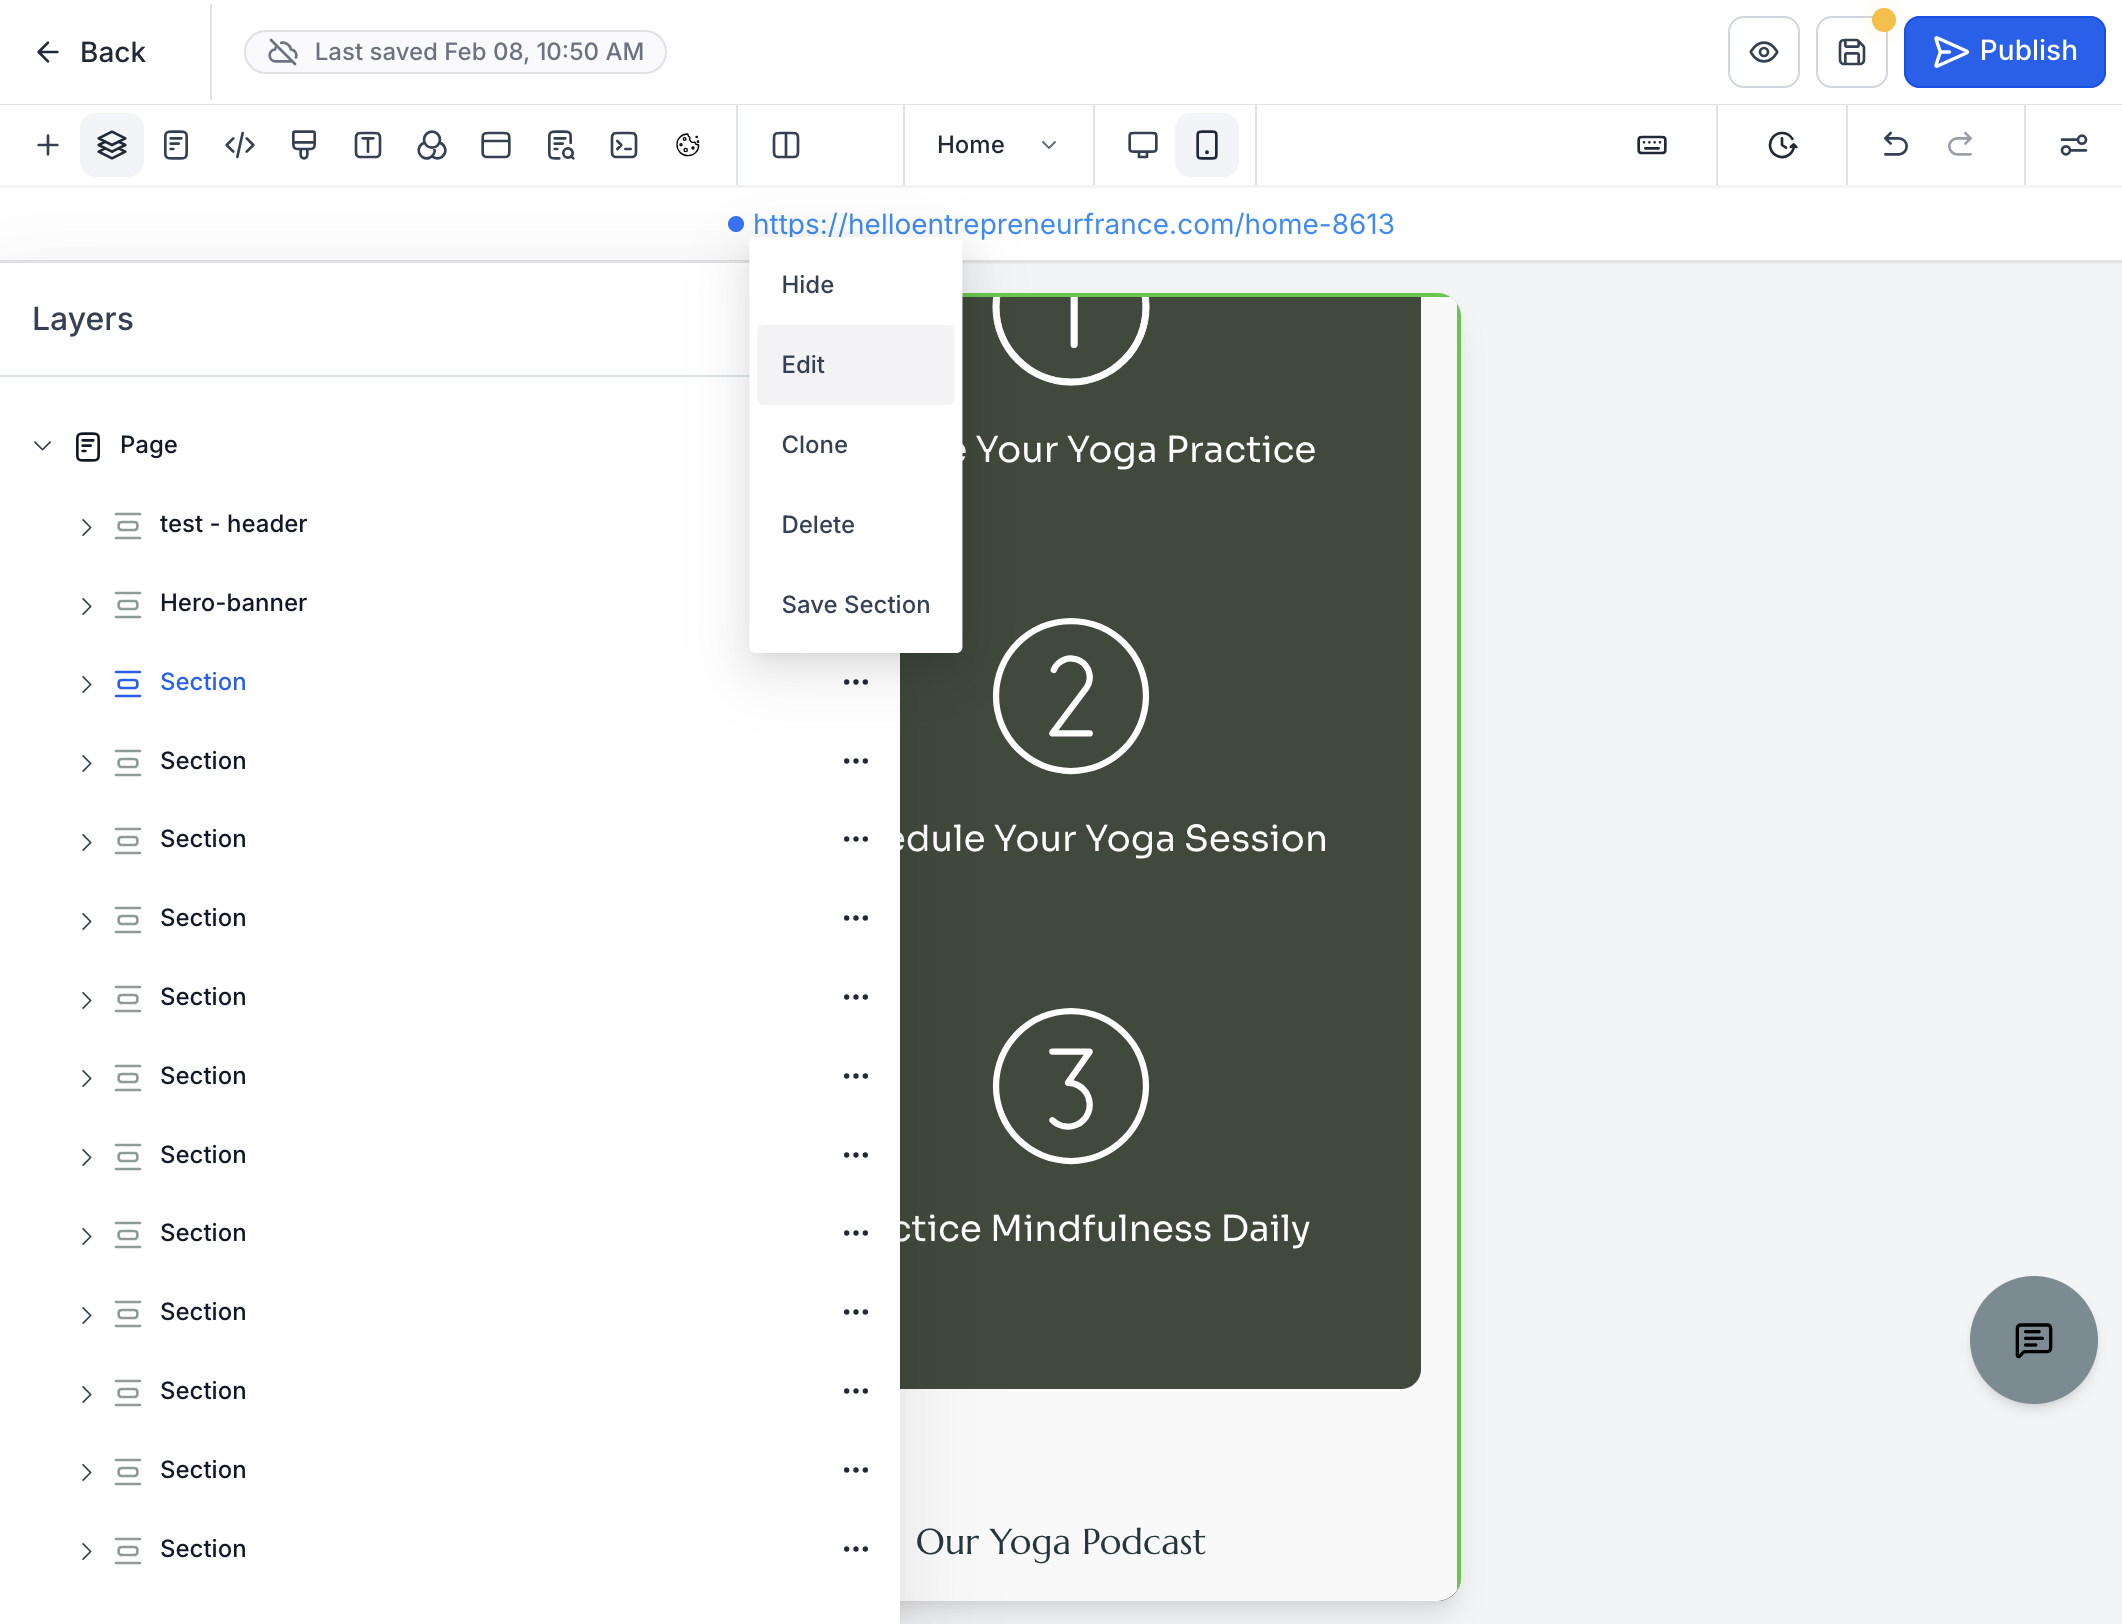Screen dimensions: 2122x1624
Task: Open the version history clock icon
Action: 1782,145
